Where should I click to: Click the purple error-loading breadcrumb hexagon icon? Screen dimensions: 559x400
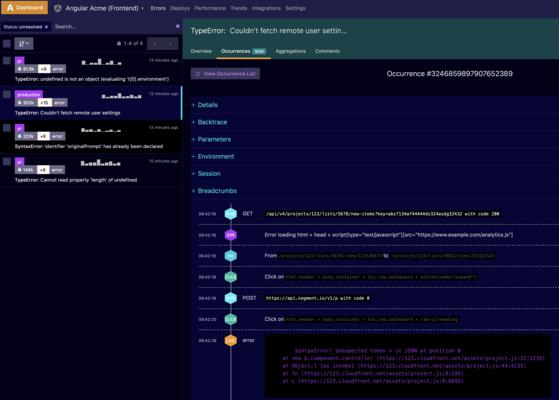231,235
